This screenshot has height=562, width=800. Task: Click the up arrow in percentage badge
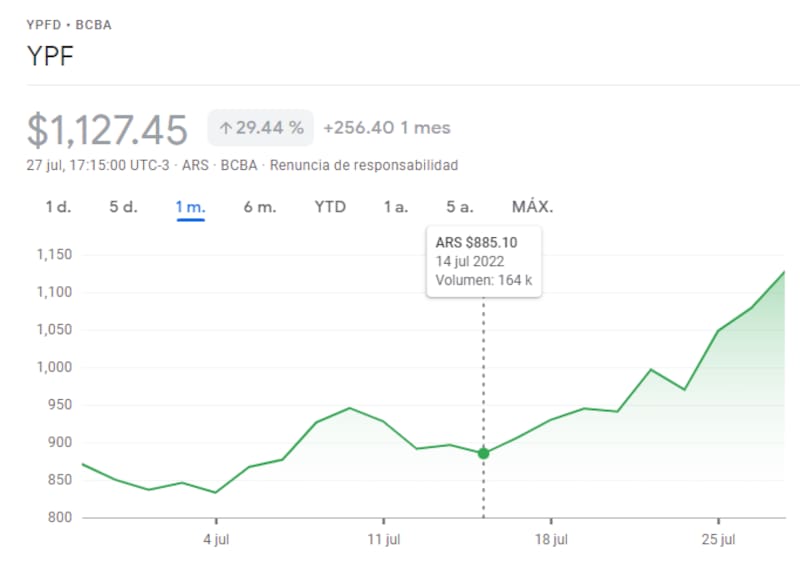point(226,128)
